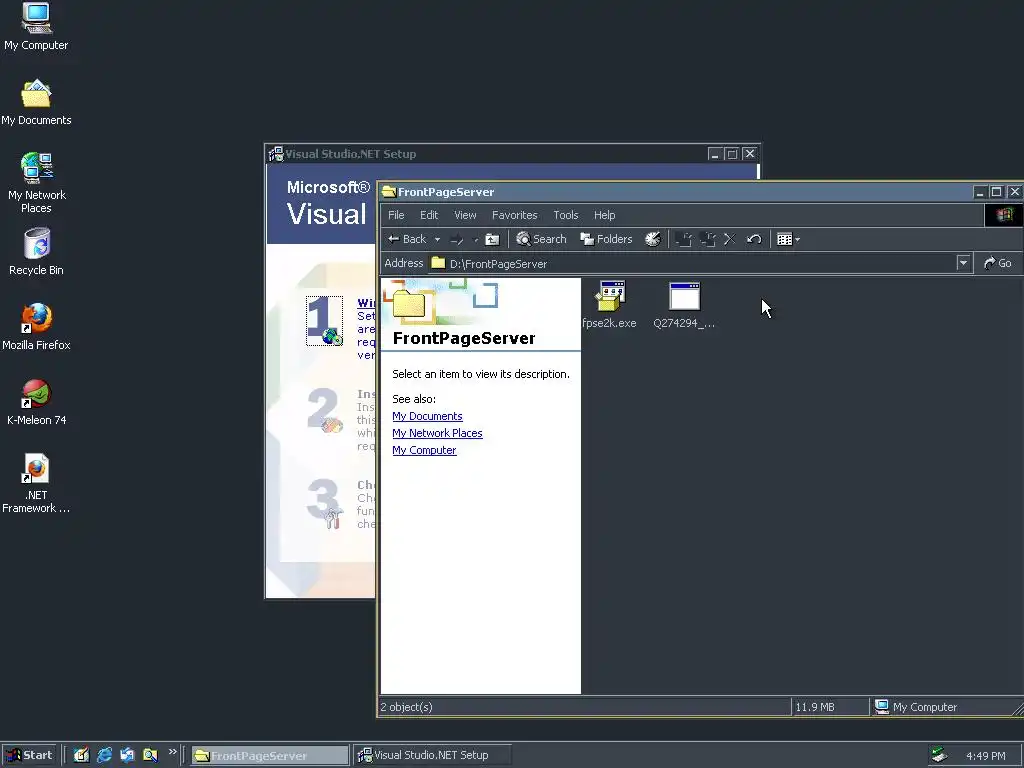
Task: Select the fpse2k.exe file icon
Action: (610, 297)
